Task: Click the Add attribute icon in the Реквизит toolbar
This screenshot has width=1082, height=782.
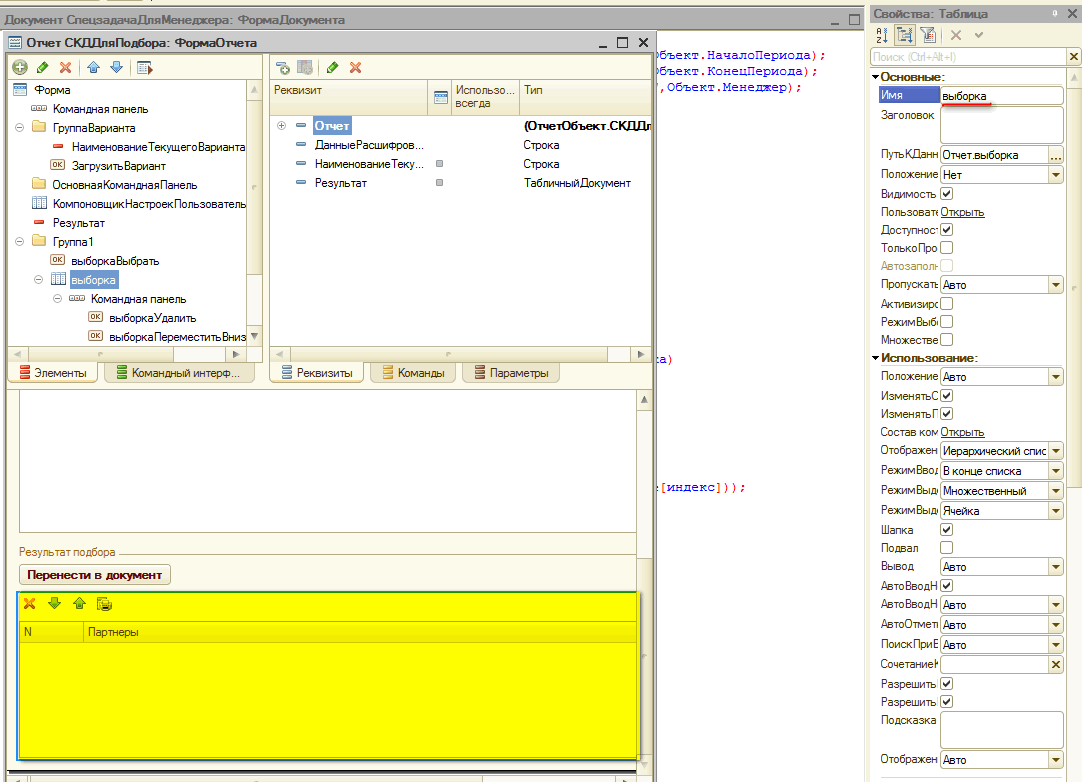Action: 283,67
